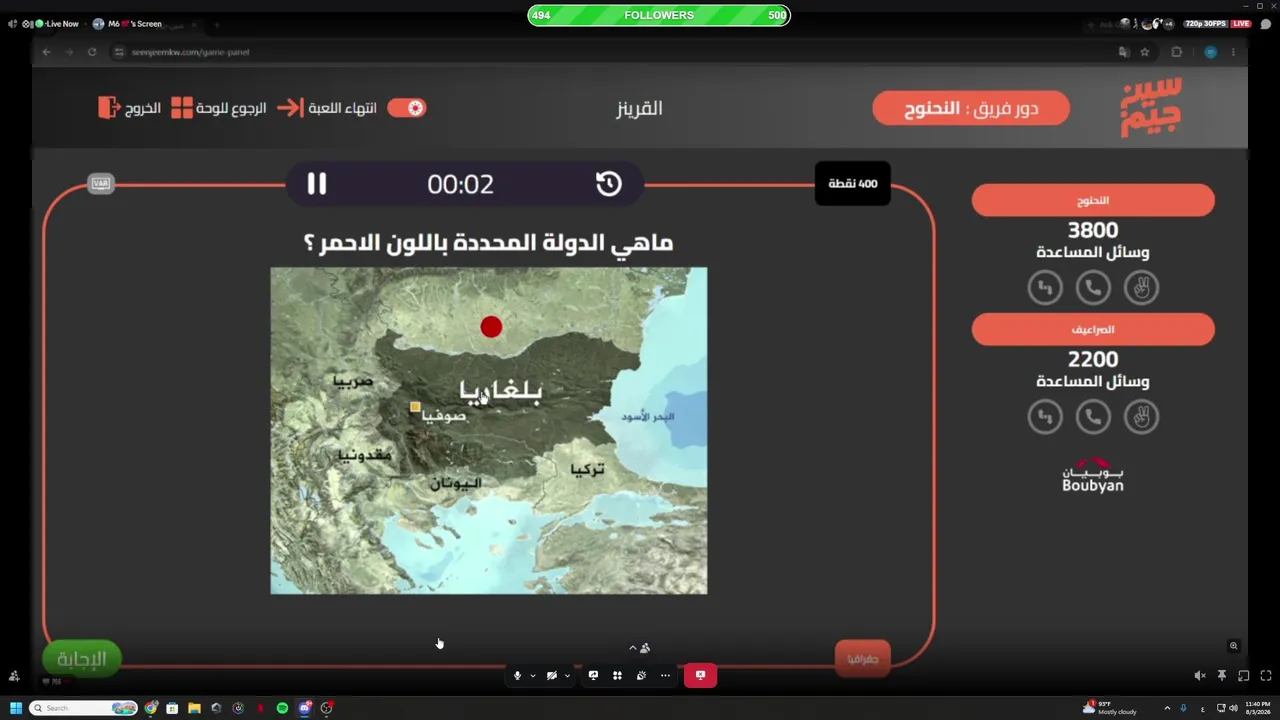Click the الصراعيف score 2200
The image size is (1280, 720).
[x=1093, y=360]
